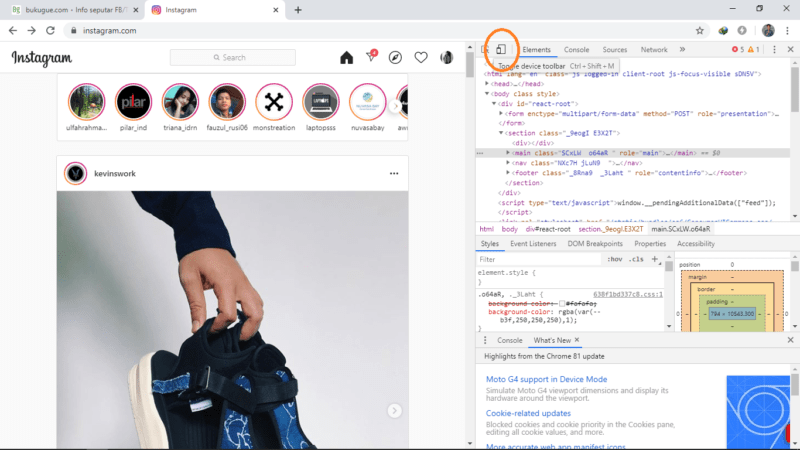The width and height of the screenshot is (800, 450).
Task: Add new style rule plus button
Action: tap(655, 259)
